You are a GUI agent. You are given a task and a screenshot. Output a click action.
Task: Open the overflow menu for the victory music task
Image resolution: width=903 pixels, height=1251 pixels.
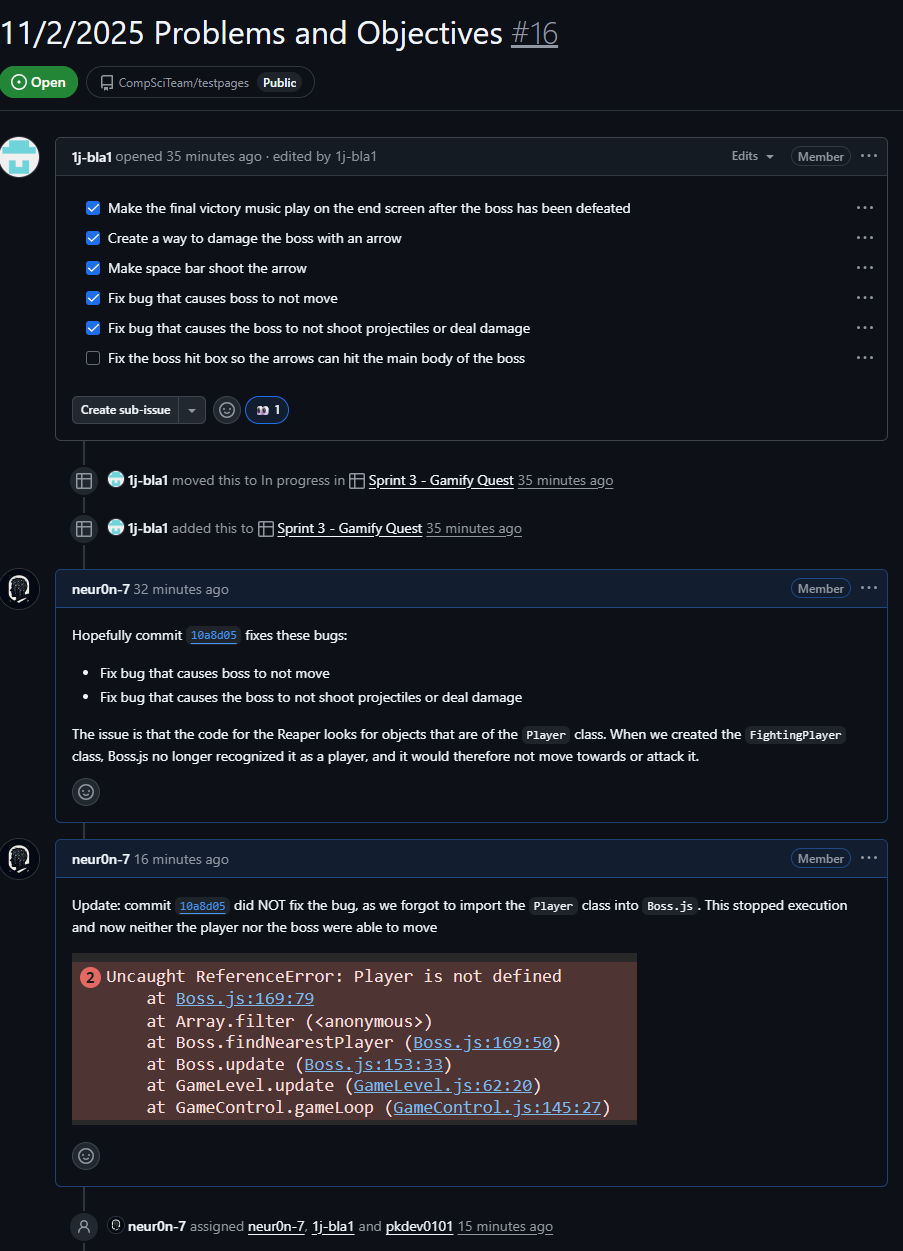(864, 208)
